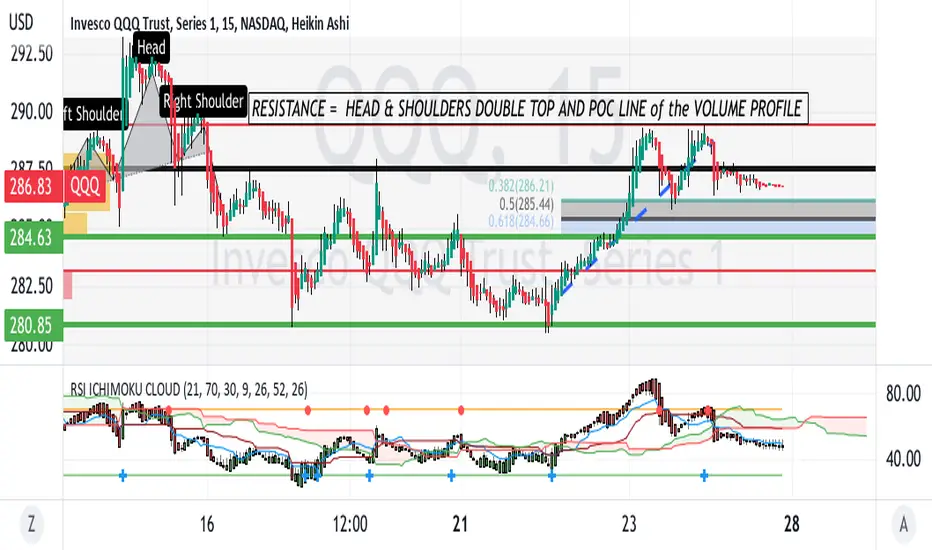Click the 0.5(285.44) Fibonacci level label
This screenshot has width=932, height=550.
pyautogui.click(x=526, y=204)
